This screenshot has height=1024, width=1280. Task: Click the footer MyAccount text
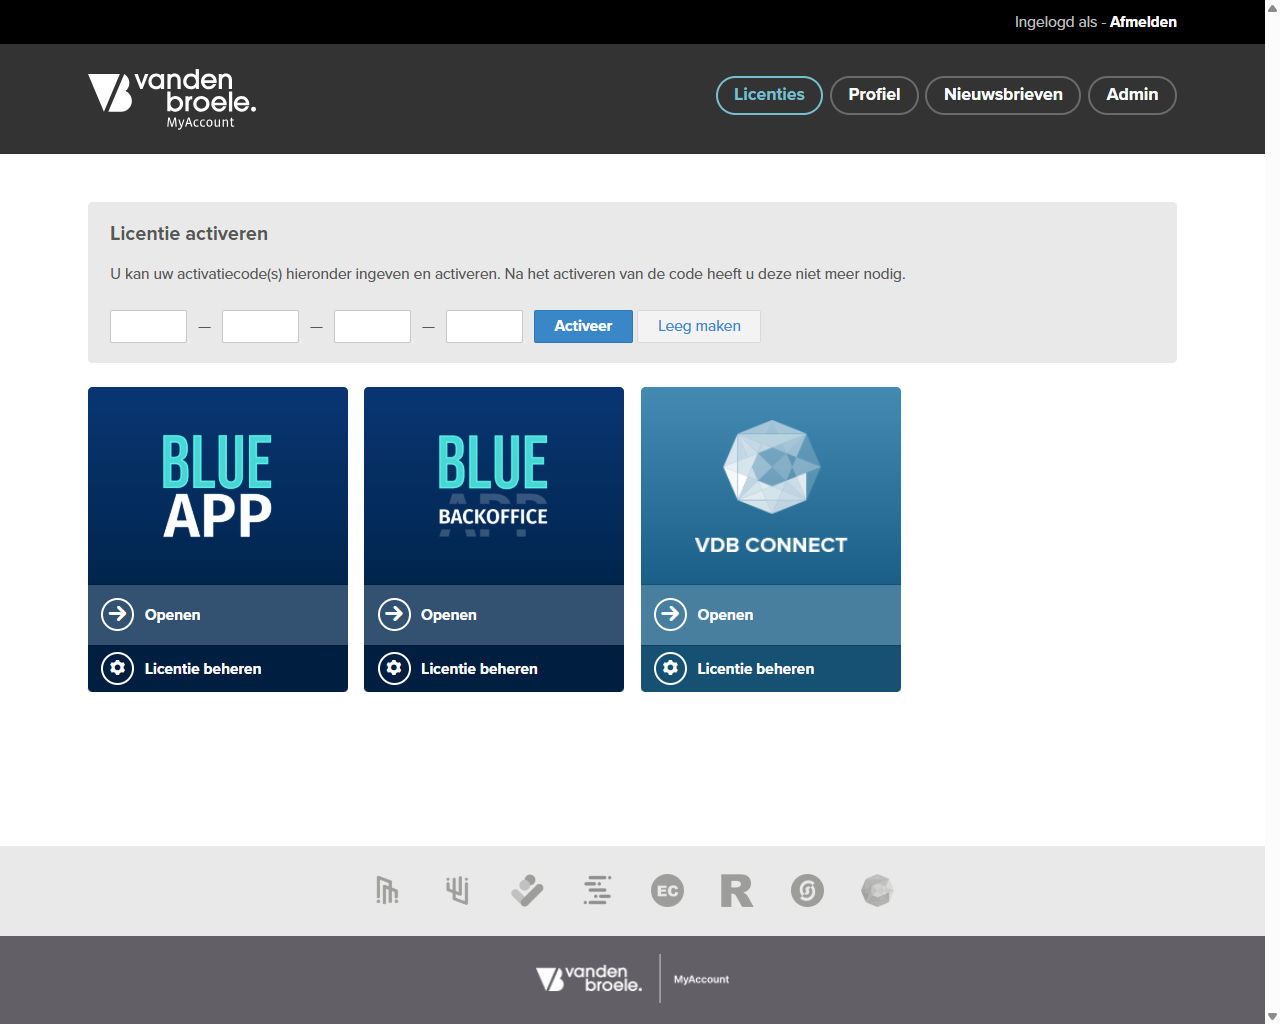click(x=701, y=980)
